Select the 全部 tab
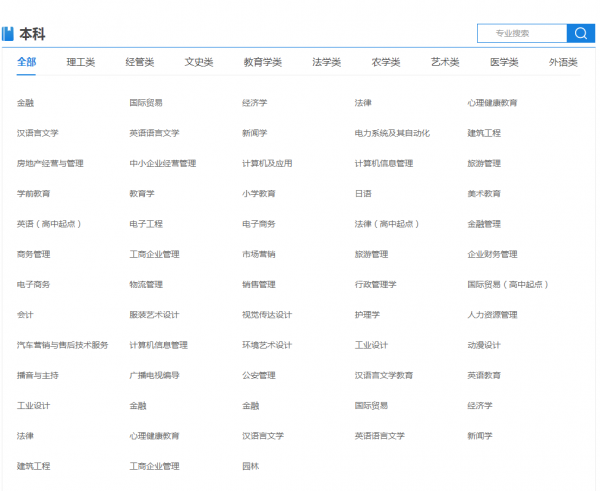This screenshot has height=491, width=600. tap(26, 62)
